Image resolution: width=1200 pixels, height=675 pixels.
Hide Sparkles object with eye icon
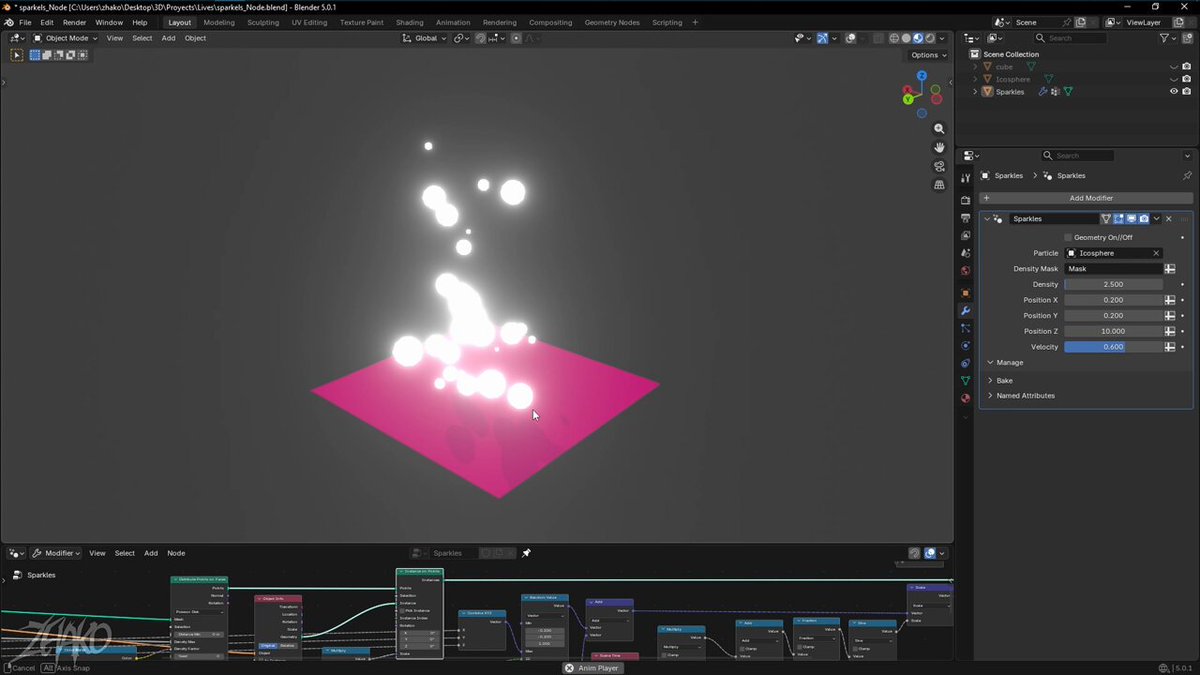coord(1174,91)
